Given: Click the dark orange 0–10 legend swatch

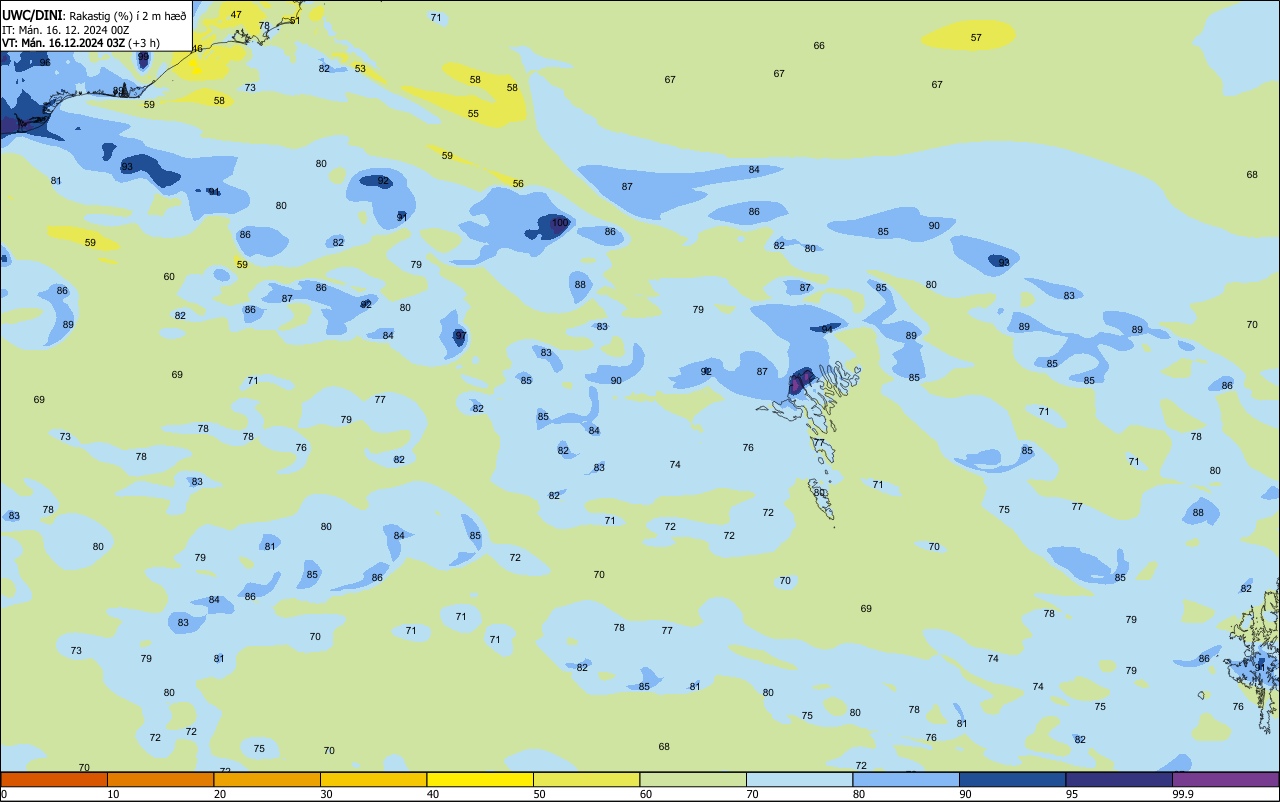Looking at the screenshot, I should (x=54, y=779).
